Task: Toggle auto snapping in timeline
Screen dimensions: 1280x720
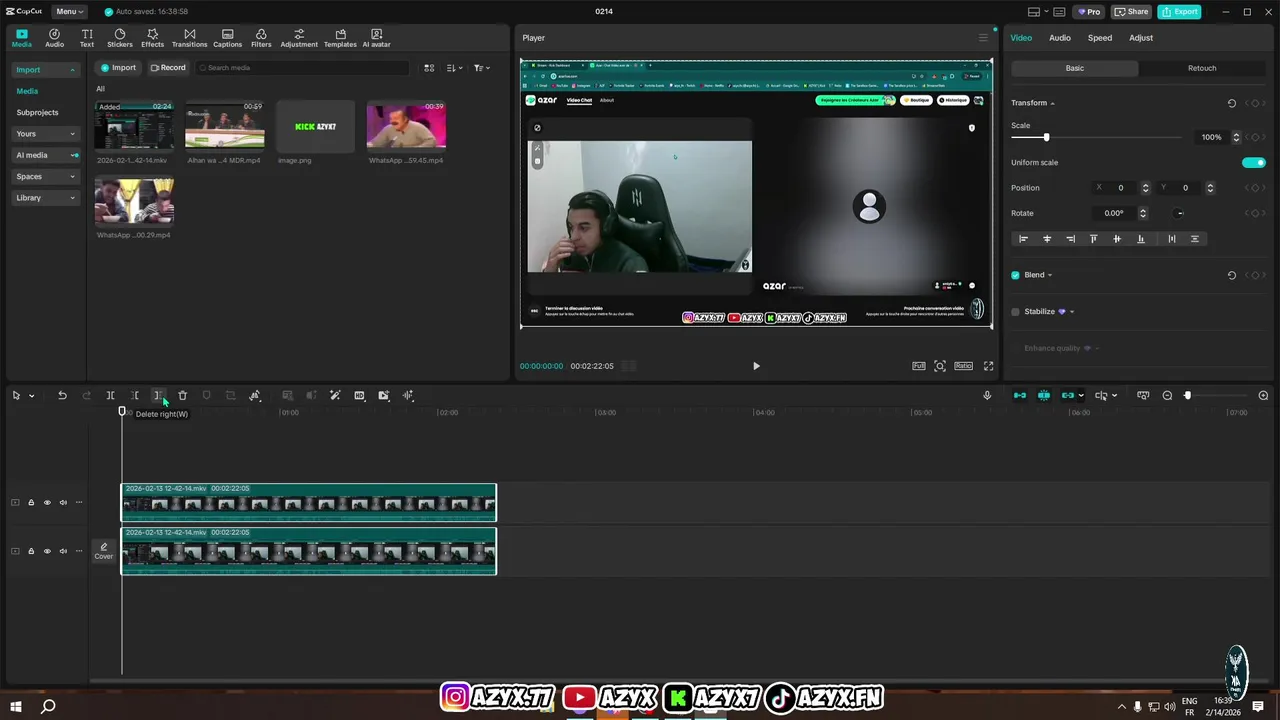Action: (x=1043, y=395)
